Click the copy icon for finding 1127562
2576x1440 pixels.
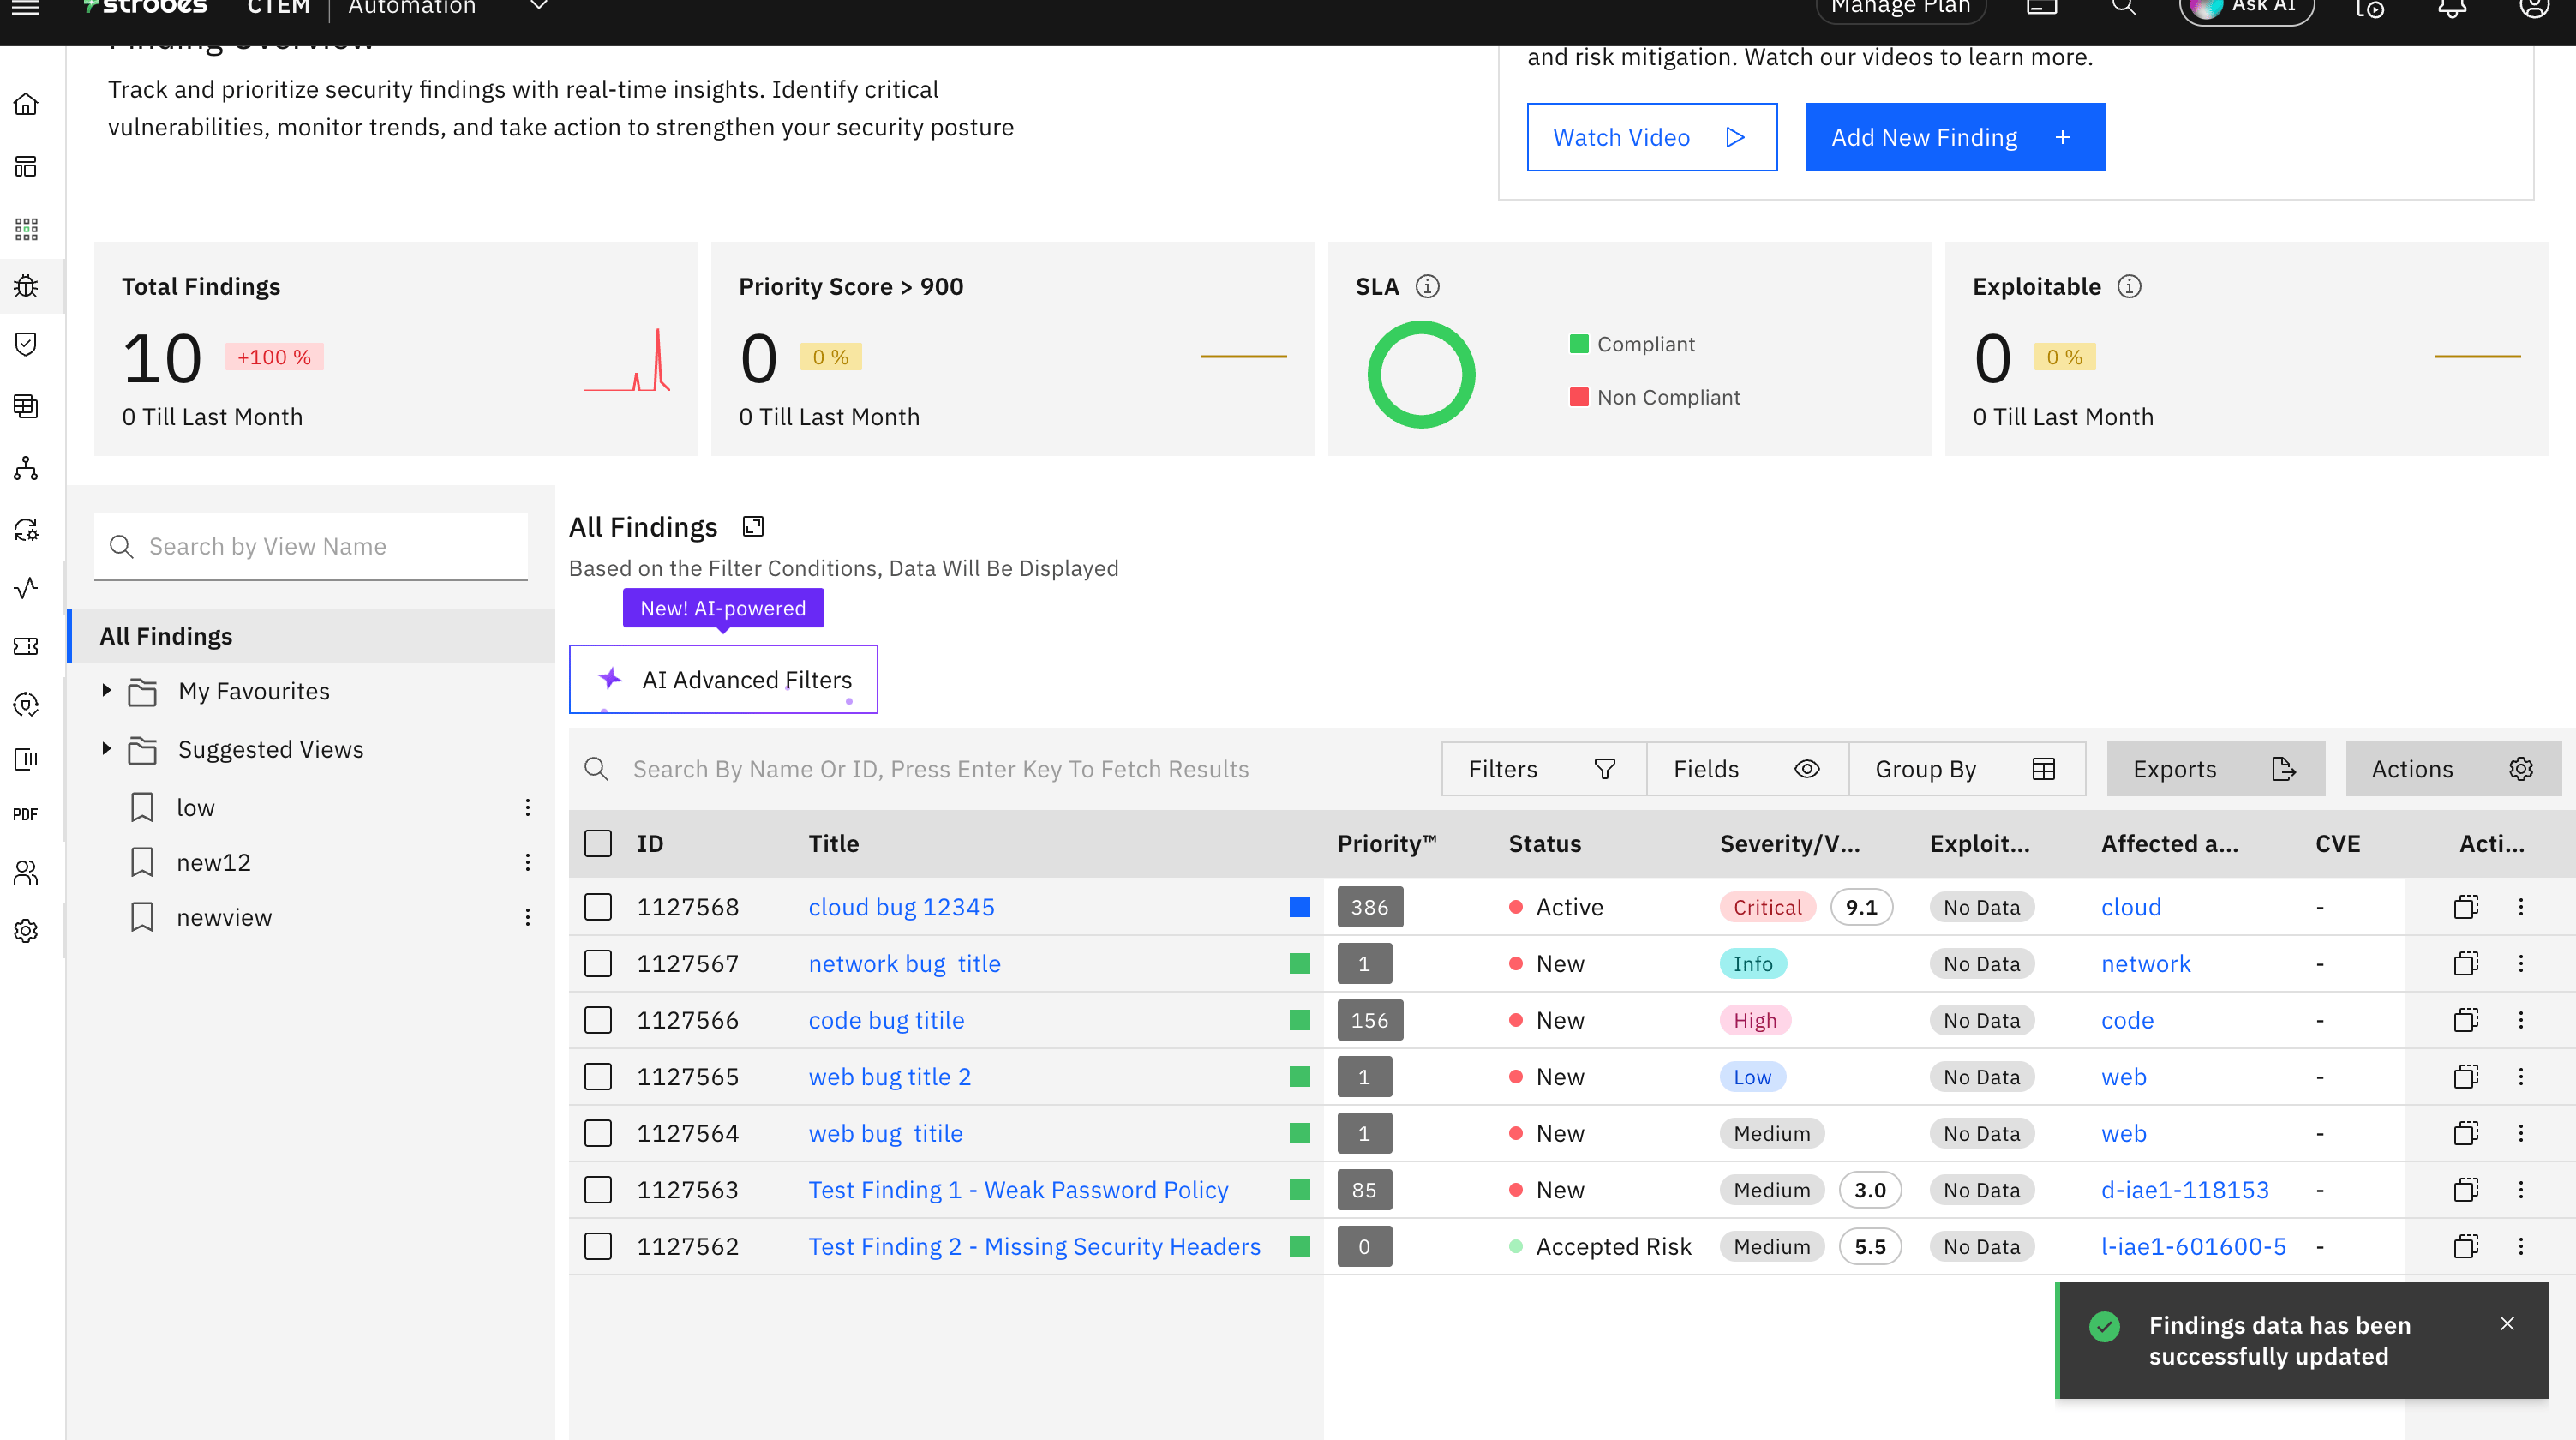pyautogui.click(x=2466, y=1246)
